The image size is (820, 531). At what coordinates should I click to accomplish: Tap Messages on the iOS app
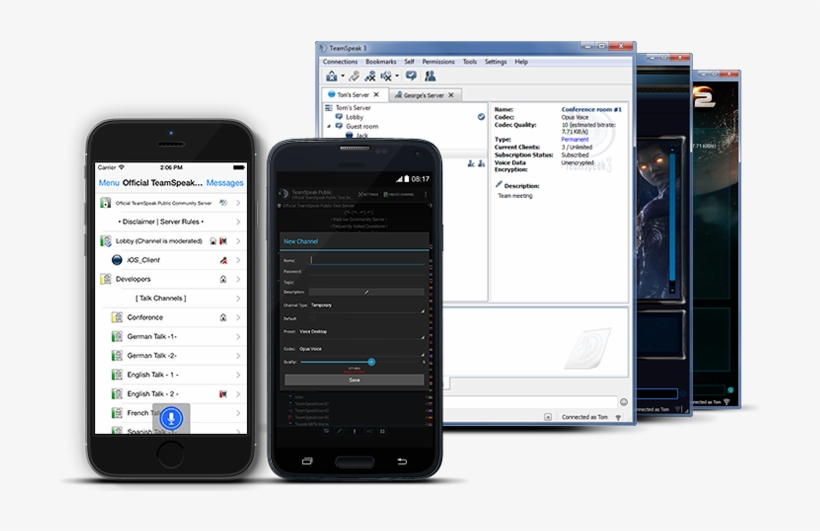click(225, 183)
